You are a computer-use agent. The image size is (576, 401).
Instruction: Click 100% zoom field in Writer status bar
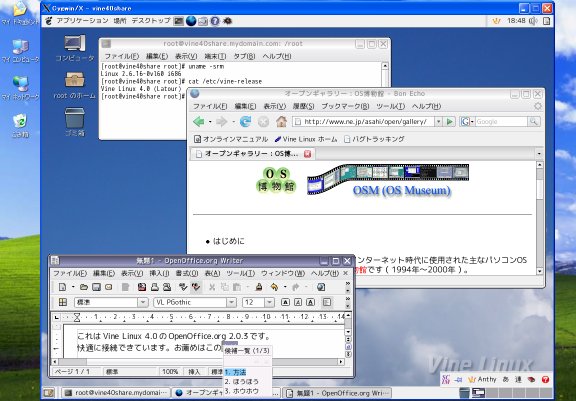pyautogui.click(x=170, y=372)
